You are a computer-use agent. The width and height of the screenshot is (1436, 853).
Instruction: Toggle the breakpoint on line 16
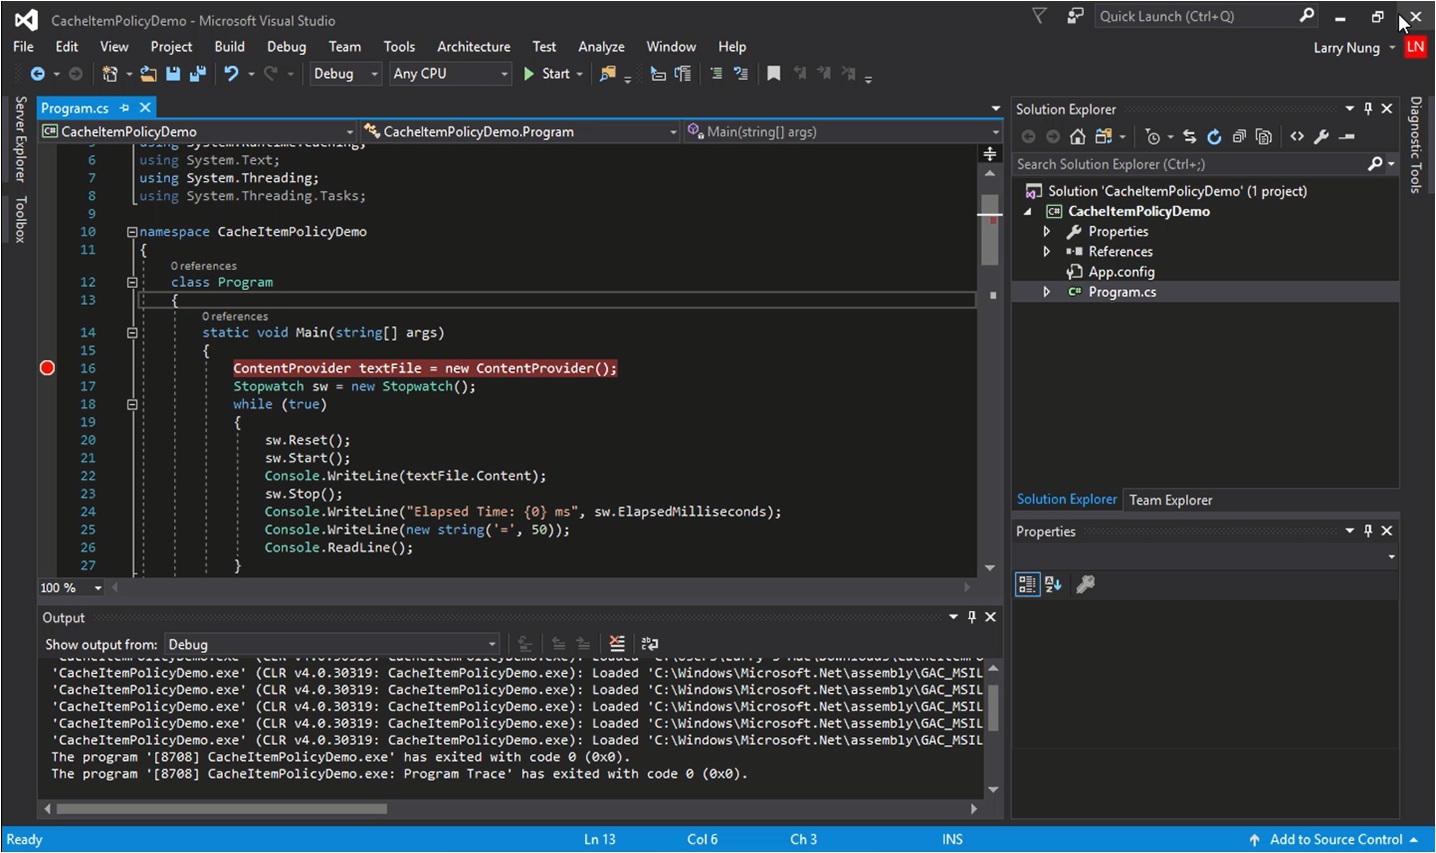pos(47,368)
